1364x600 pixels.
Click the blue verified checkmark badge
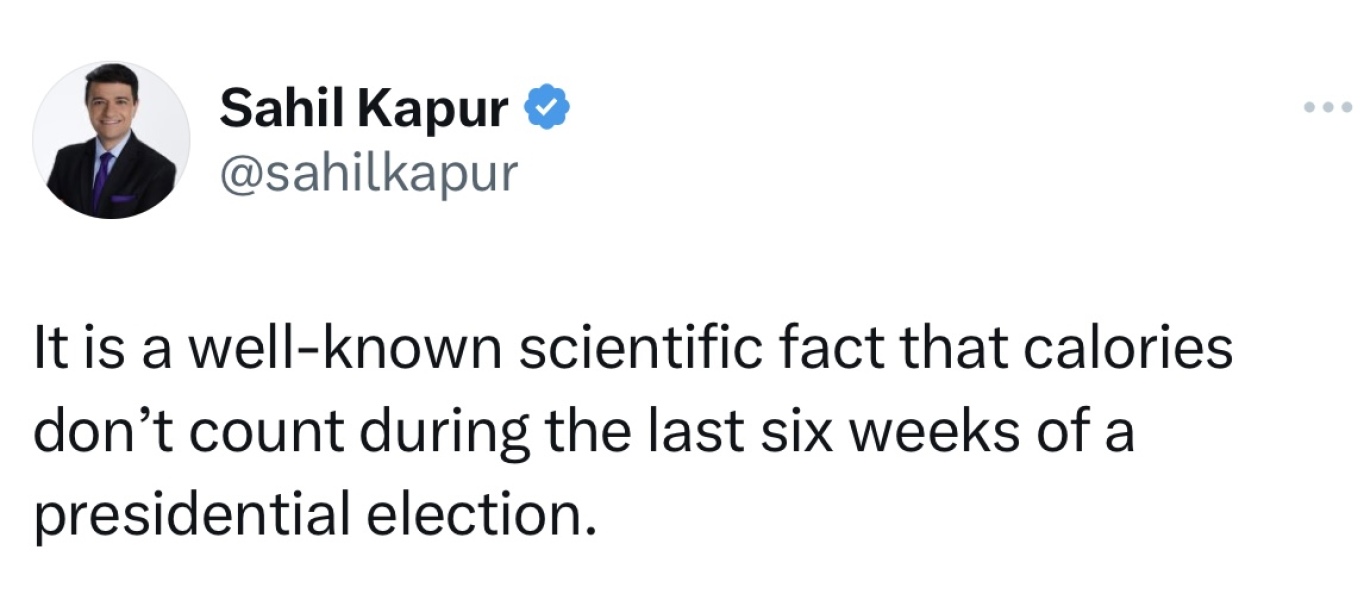tap(549, 108)
